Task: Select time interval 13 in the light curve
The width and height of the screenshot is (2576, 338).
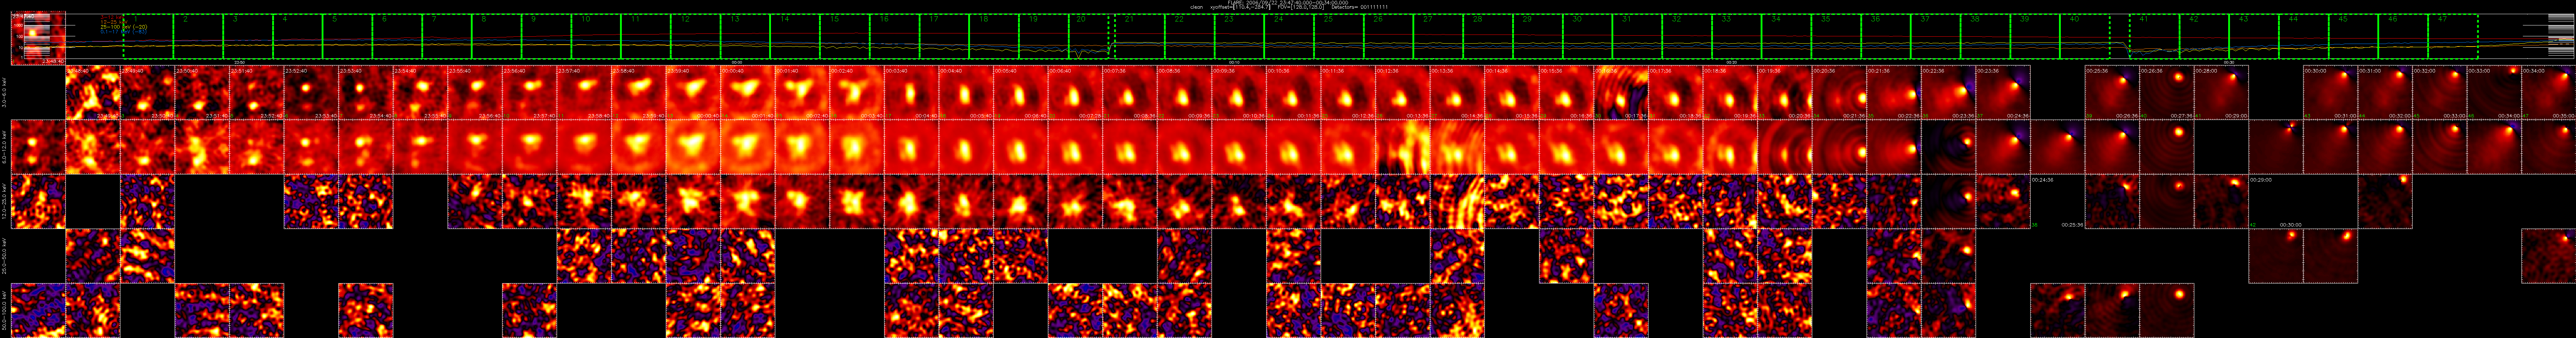Action: pos(745,36)
